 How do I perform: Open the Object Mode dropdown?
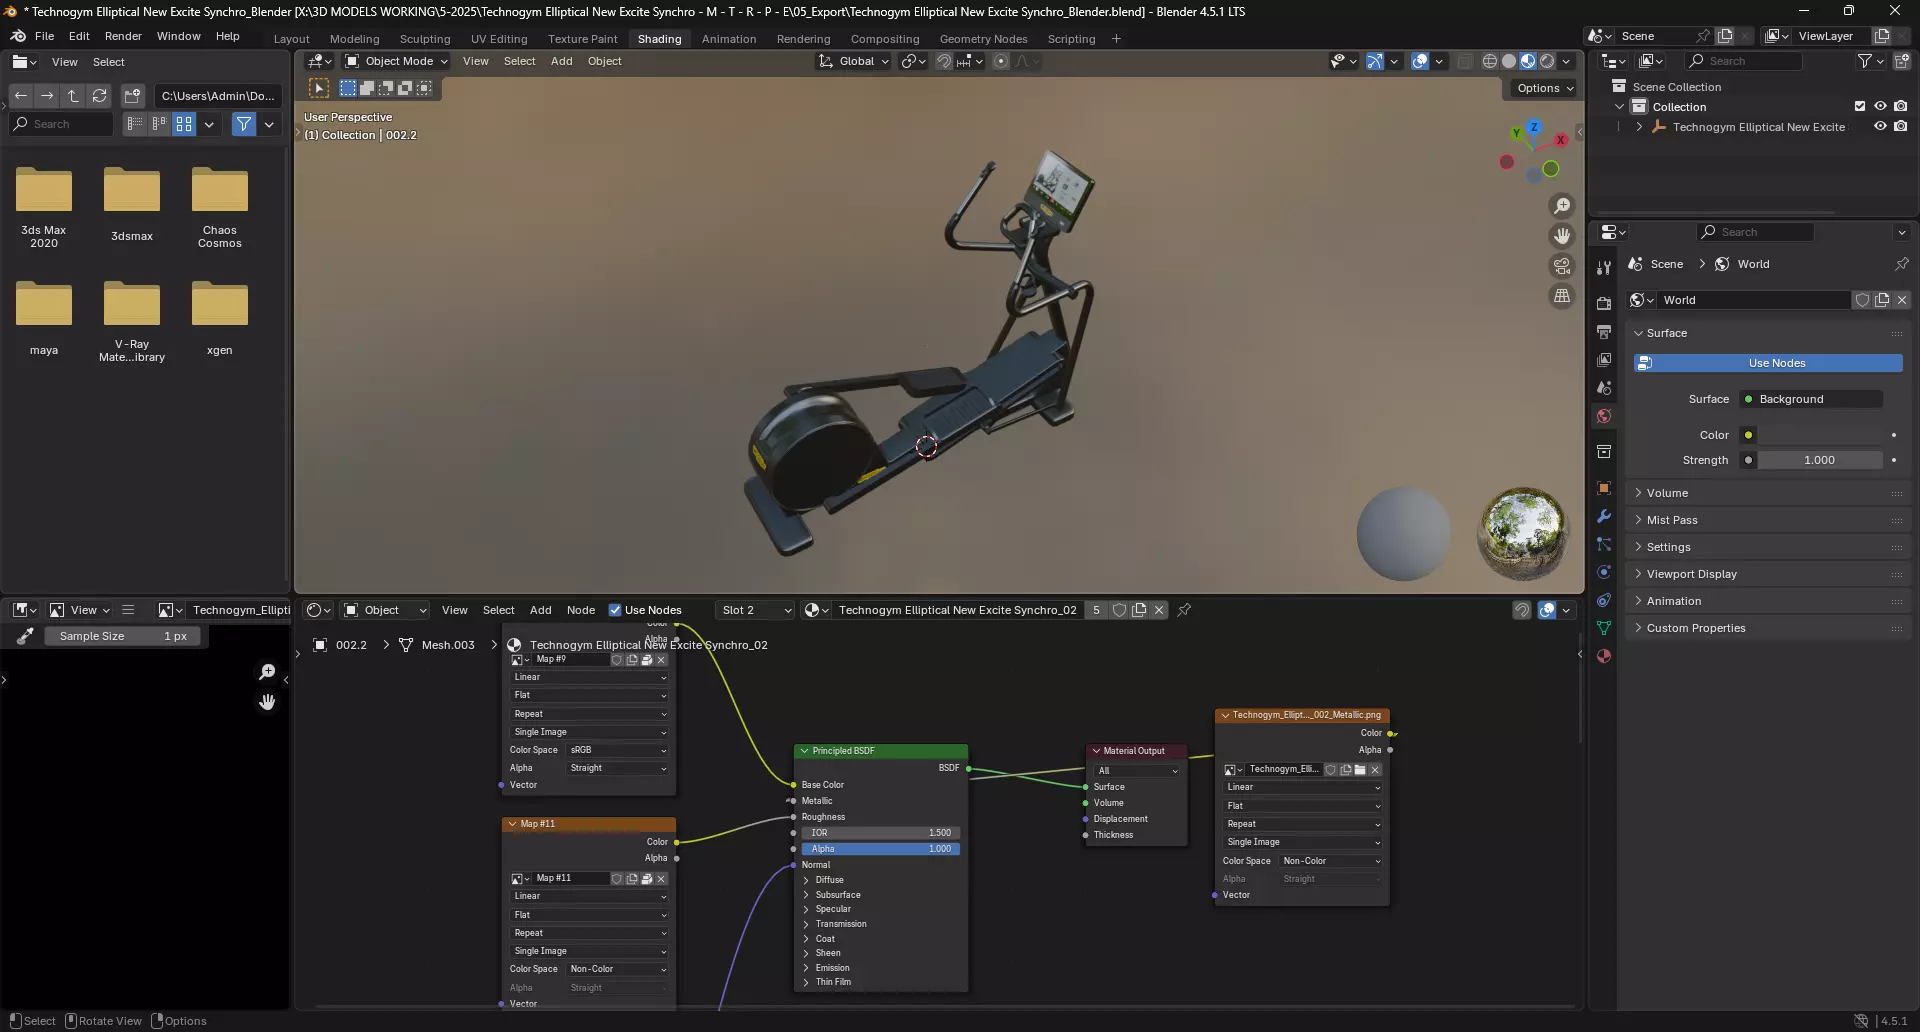point(396,61)
